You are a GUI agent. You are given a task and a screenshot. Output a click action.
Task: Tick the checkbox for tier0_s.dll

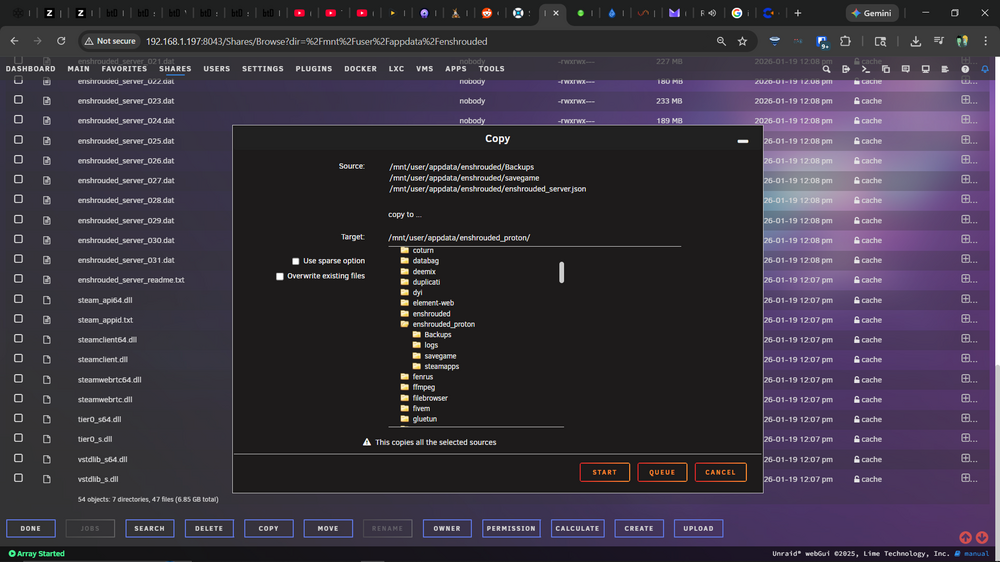coord(18,438)
